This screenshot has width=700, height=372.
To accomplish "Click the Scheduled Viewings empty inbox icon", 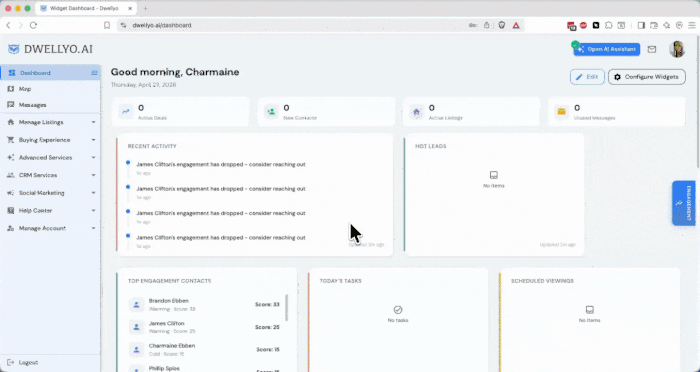I will 589,309.
